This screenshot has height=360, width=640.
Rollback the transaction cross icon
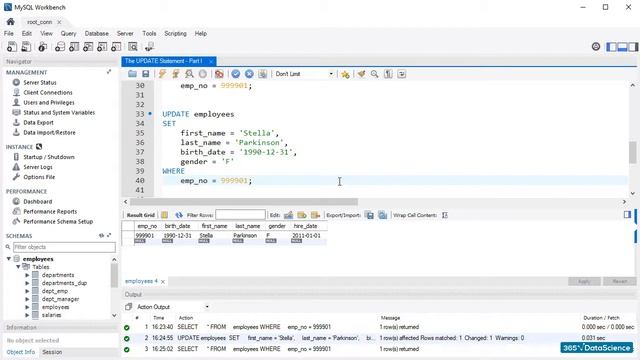coord(249,74)
